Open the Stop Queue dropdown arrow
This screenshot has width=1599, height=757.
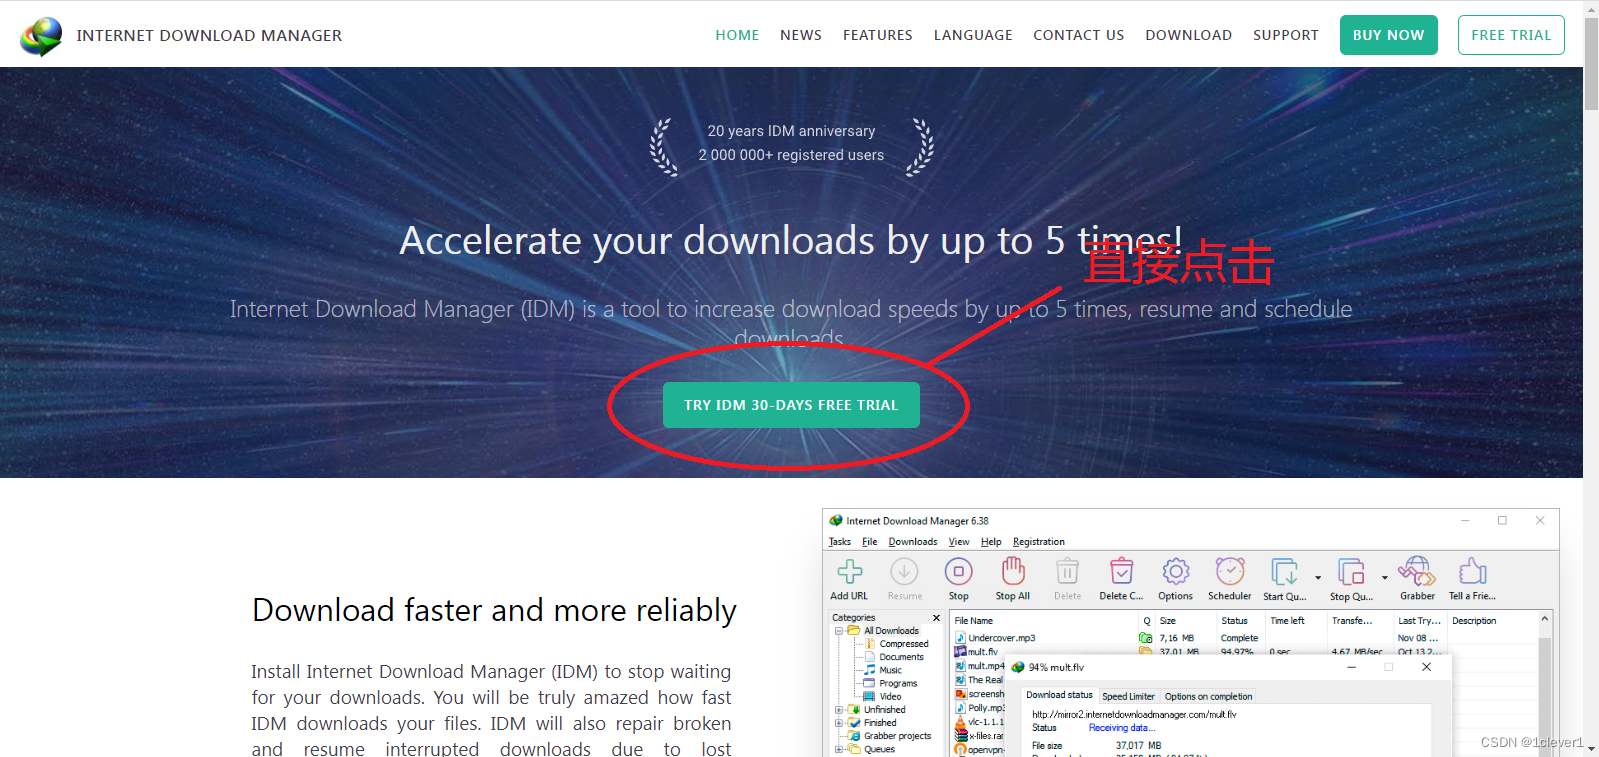click(1385, 577)
